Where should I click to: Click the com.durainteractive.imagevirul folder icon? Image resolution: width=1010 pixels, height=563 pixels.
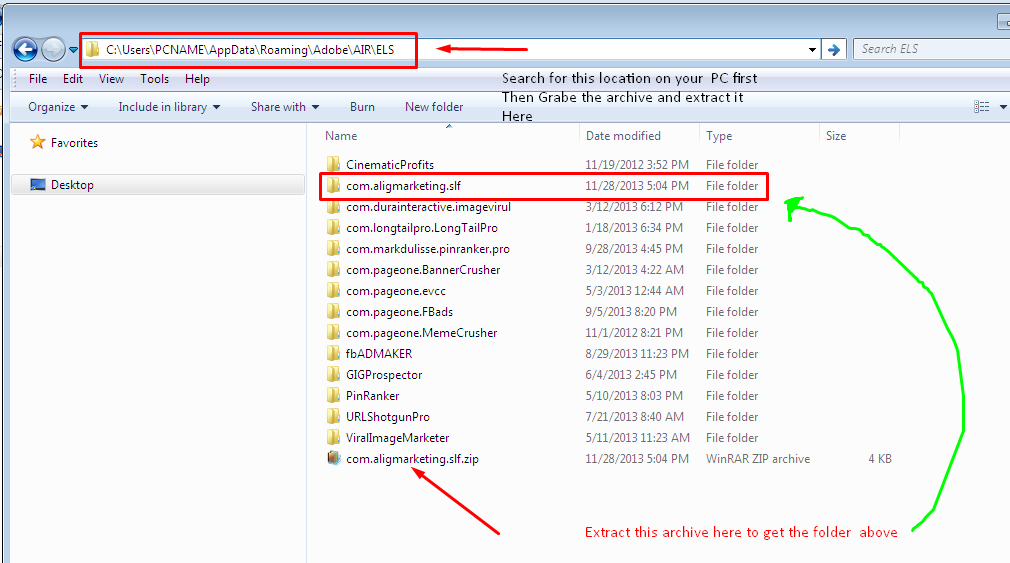click(333, 207)
